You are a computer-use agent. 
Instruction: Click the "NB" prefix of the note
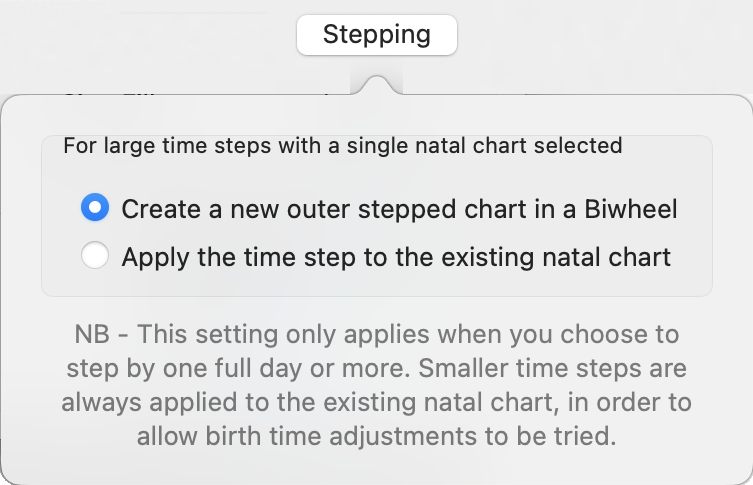(x=89, y=334)
